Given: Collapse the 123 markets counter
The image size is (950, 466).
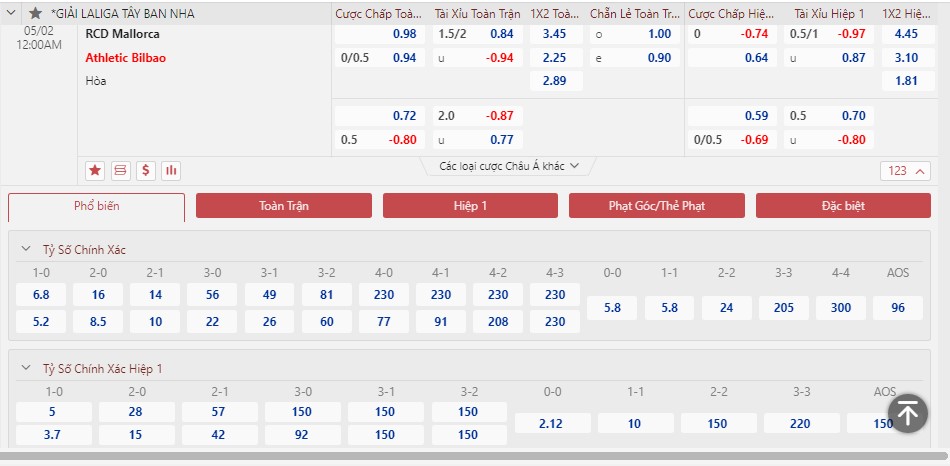Looking at the screenshot, I should (x=905, y=171).
